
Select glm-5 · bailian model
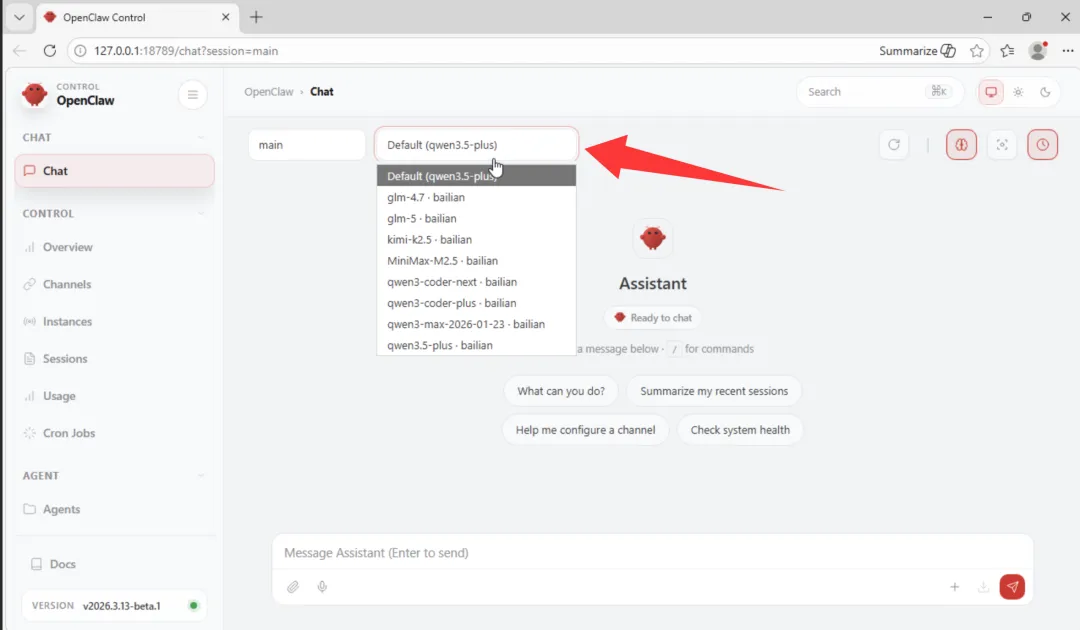pyautogui.click(x=476, y=219)
